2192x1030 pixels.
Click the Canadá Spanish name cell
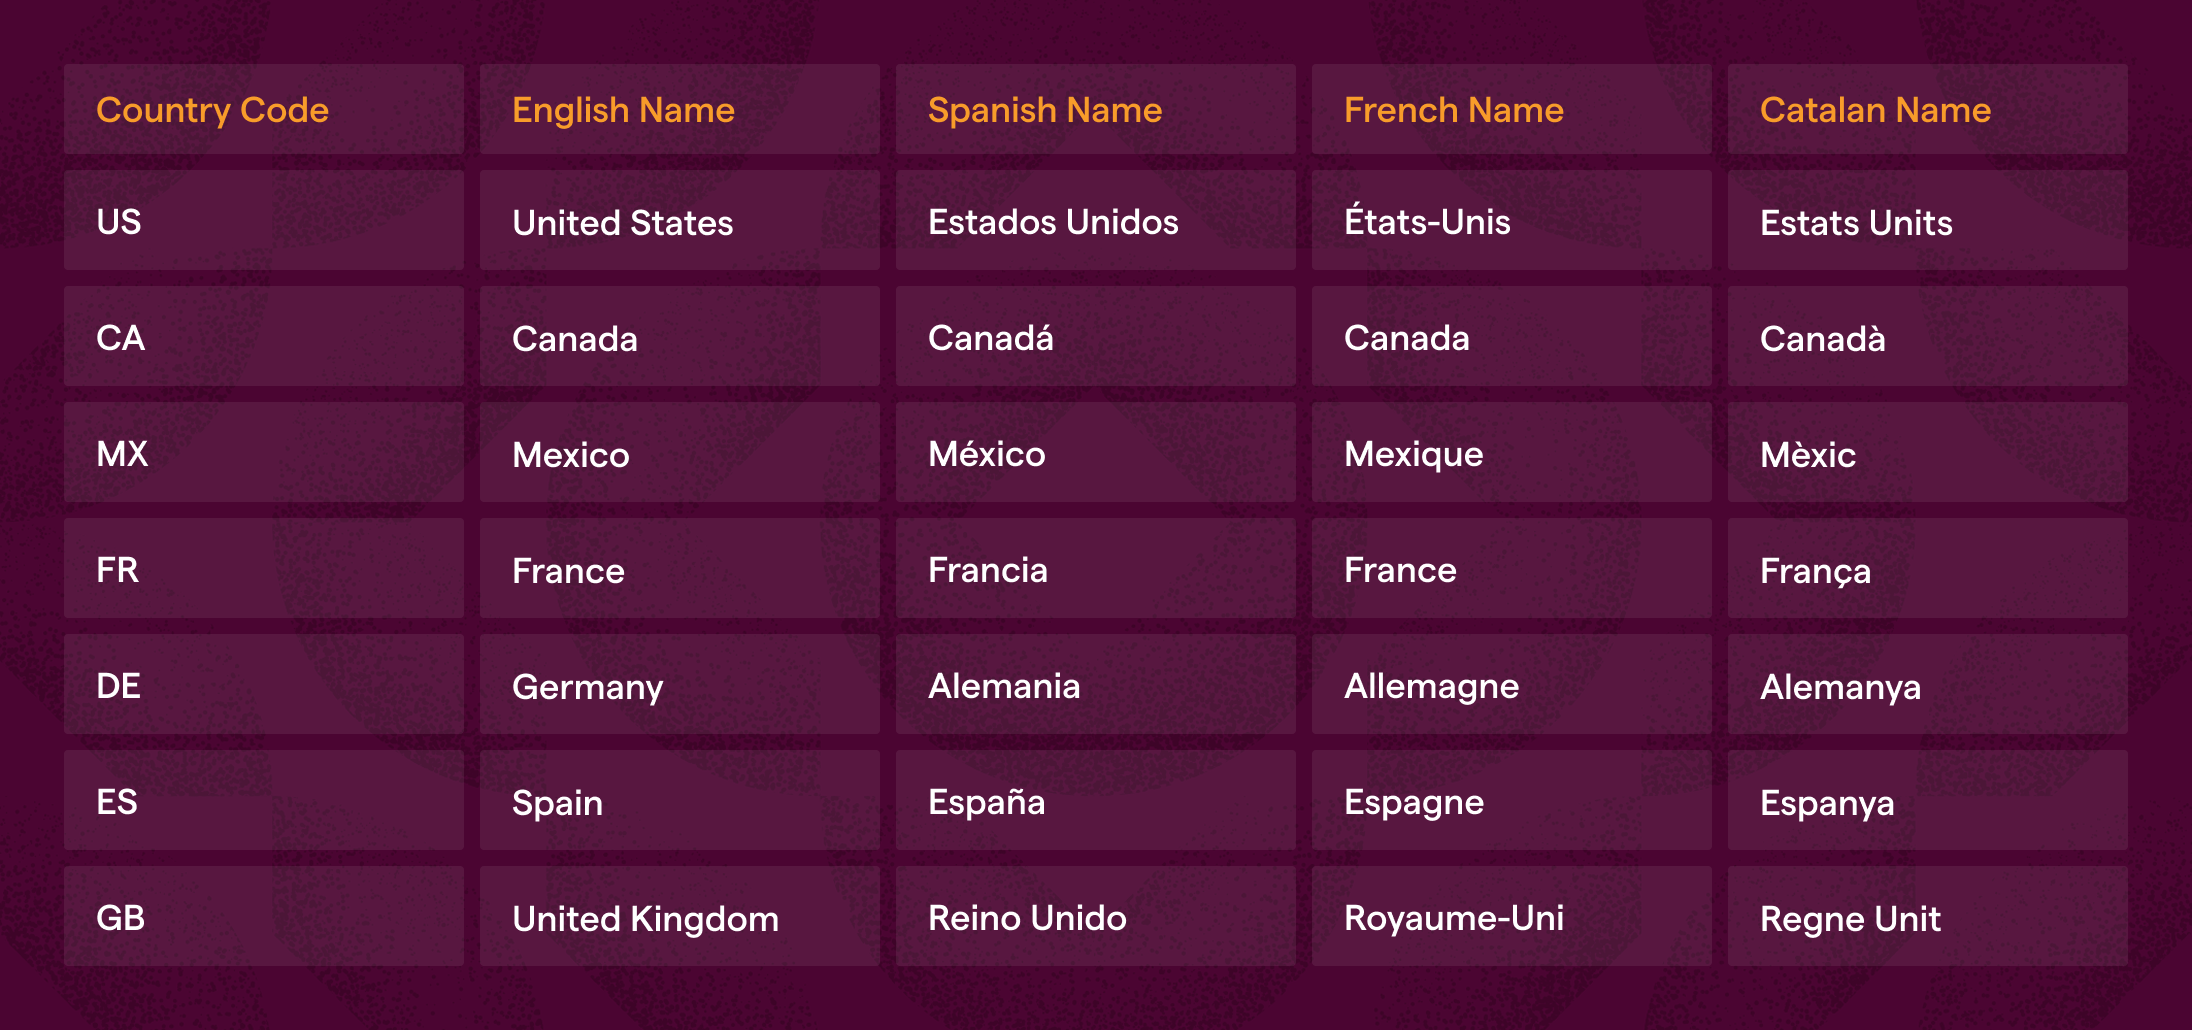1096,336
